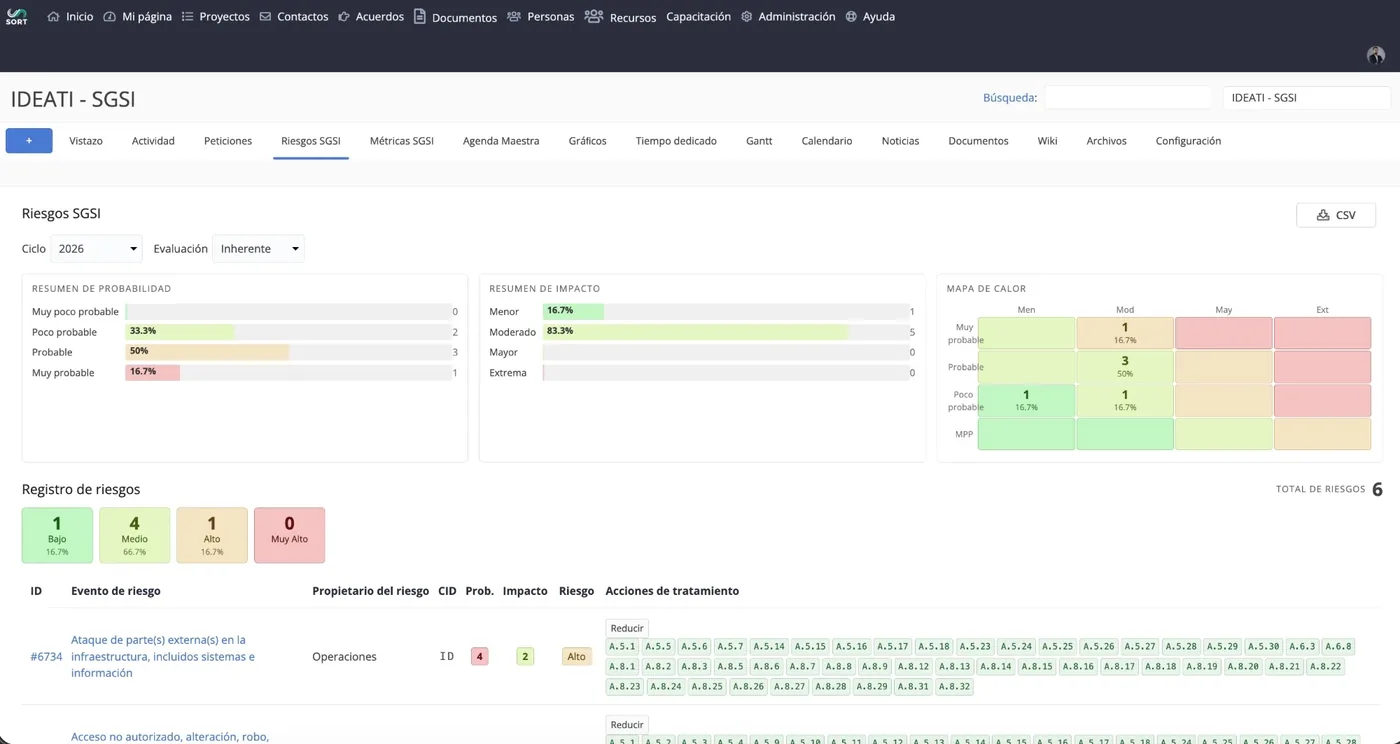Open the Wiki tab

(1047, 141)
